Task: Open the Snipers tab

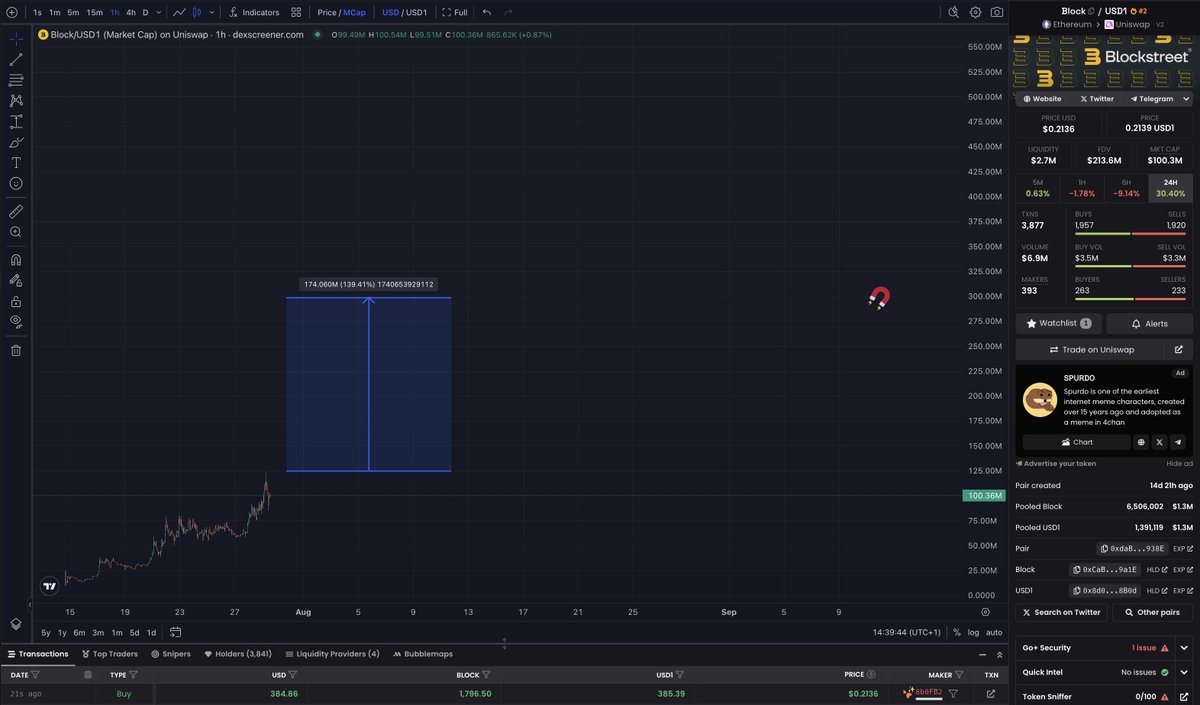Action: pos(171,654)
